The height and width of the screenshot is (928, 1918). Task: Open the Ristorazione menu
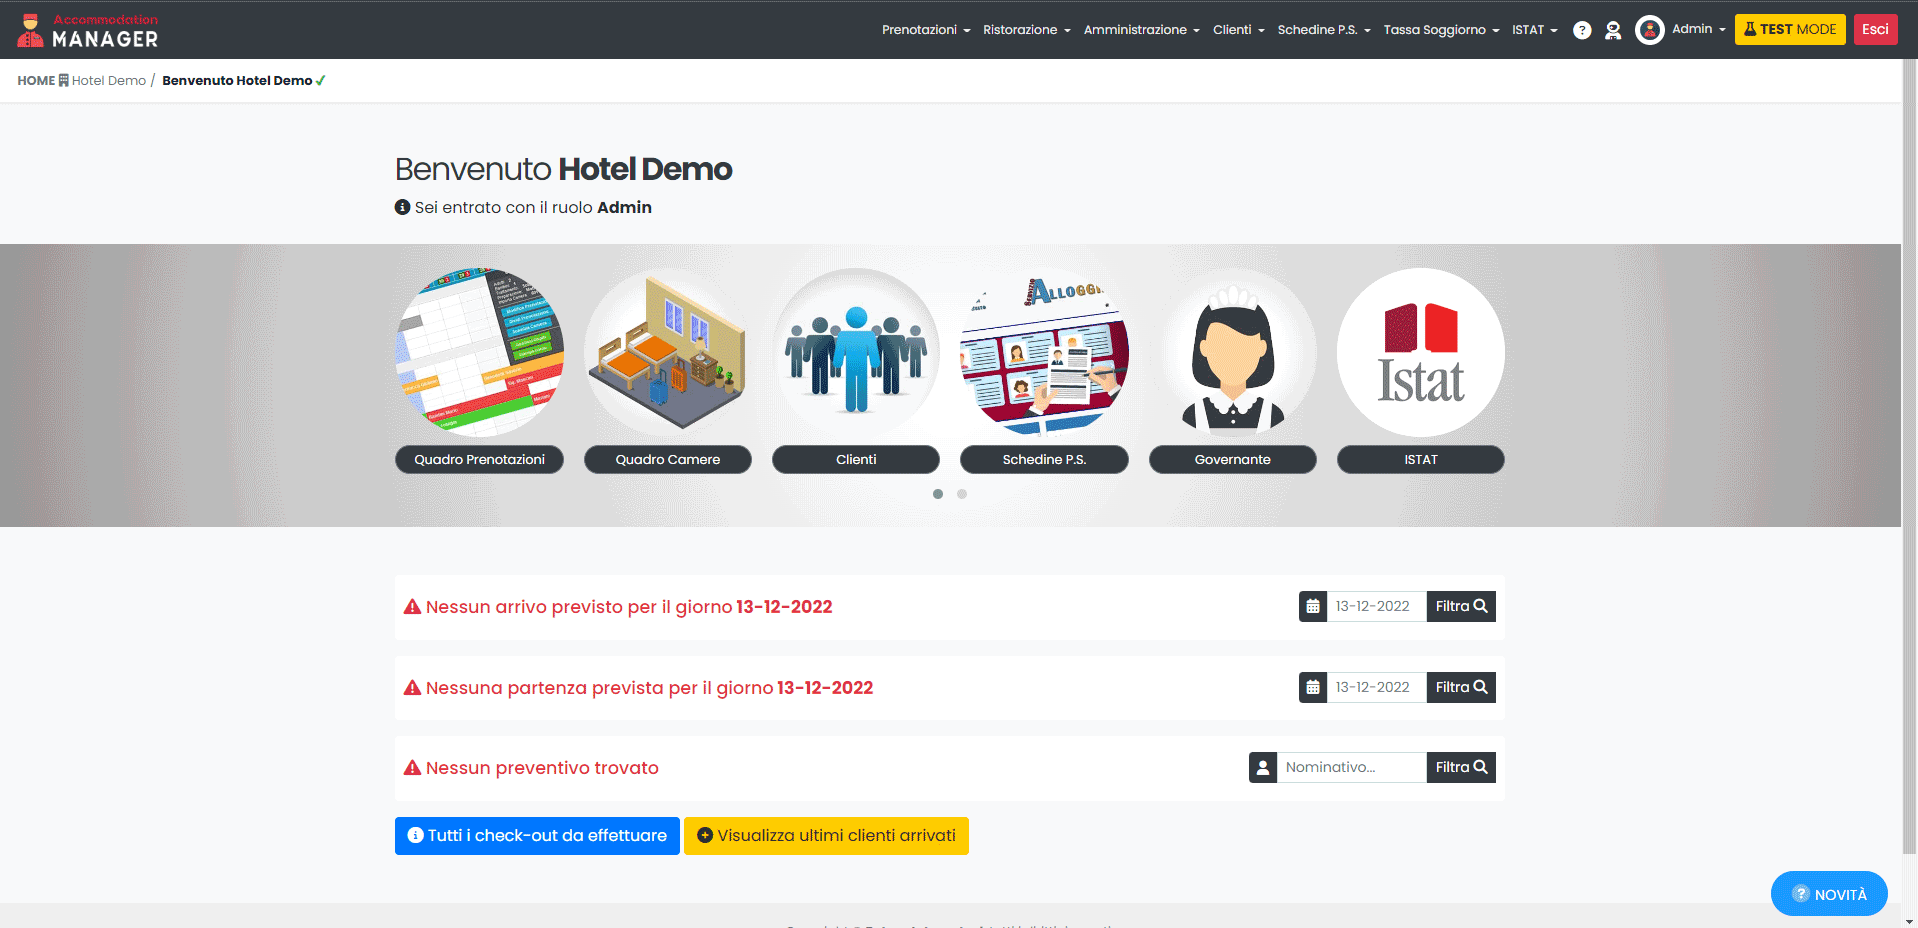[x=1026, y=30]
